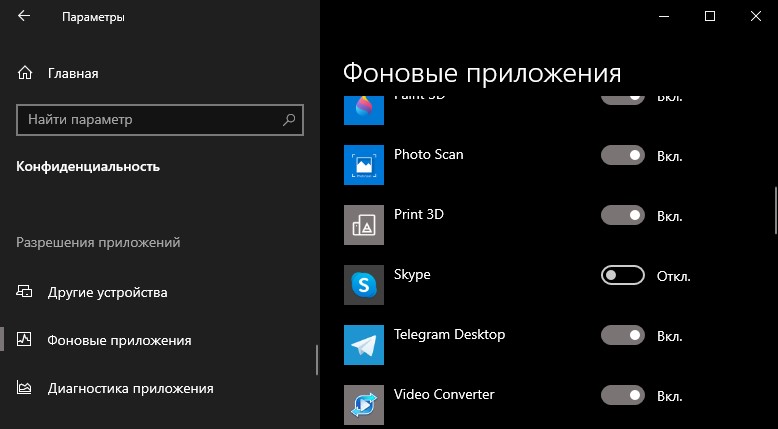Click the Другие устройства icon
Image resolution: width=778 pixels, height=429 pixels.
(24, 291)
